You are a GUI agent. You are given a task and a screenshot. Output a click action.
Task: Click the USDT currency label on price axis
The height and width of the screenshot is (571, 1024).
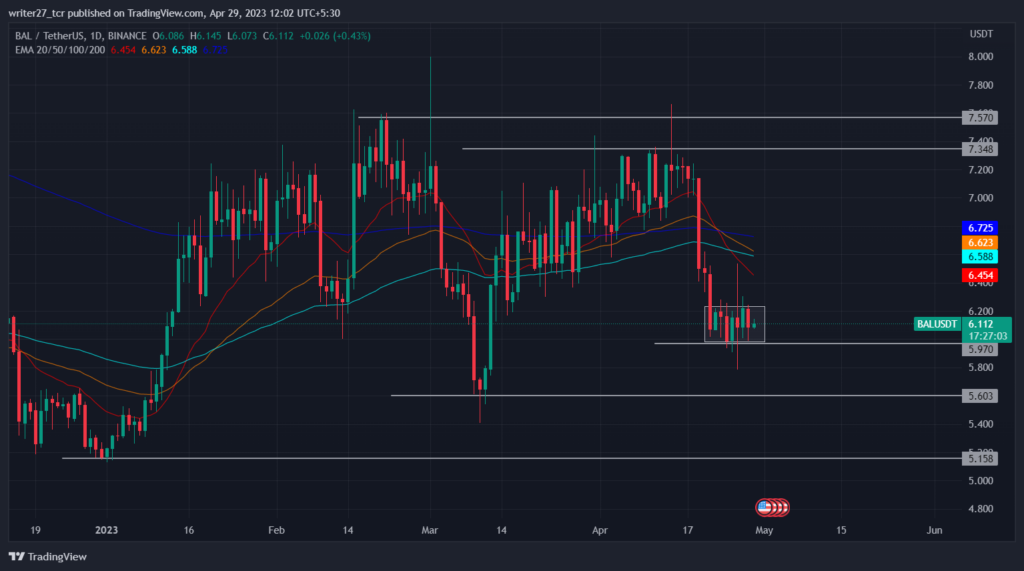981,34
